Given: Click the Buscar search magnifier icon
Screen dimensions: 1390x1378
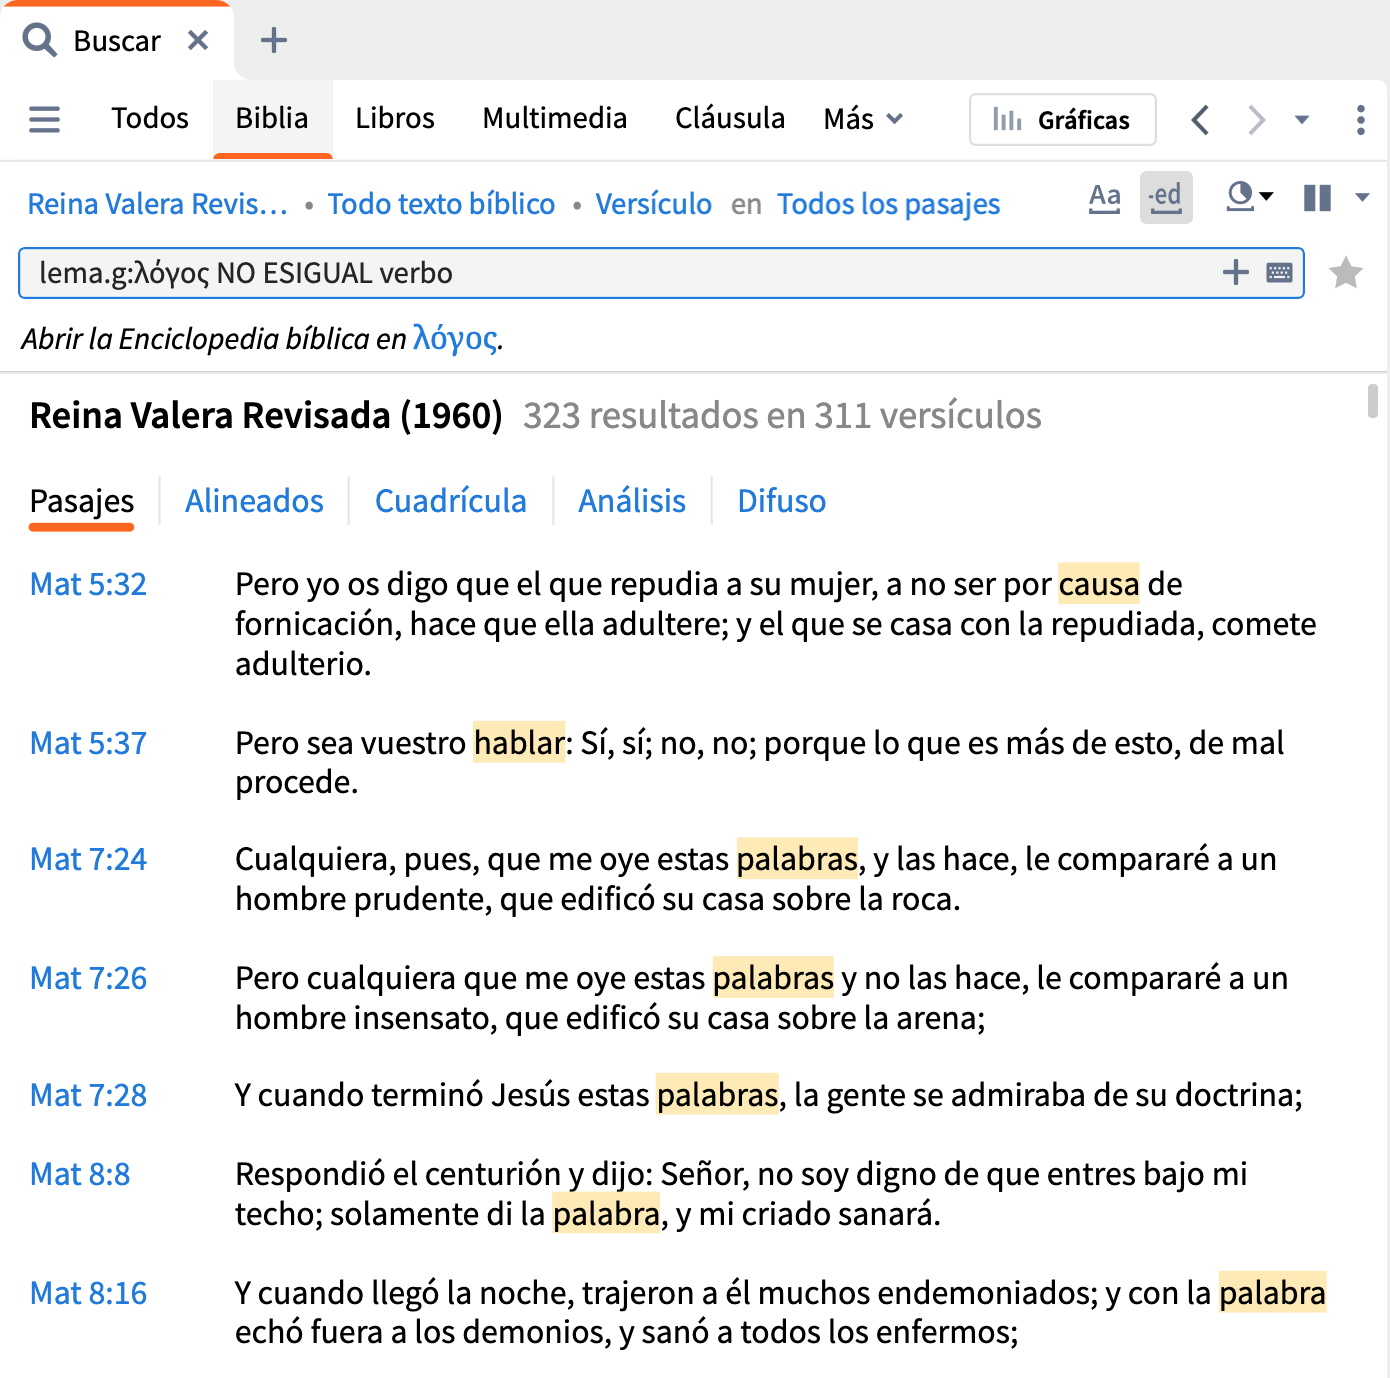Looking at the screenshot, I should tap(40, 40).
